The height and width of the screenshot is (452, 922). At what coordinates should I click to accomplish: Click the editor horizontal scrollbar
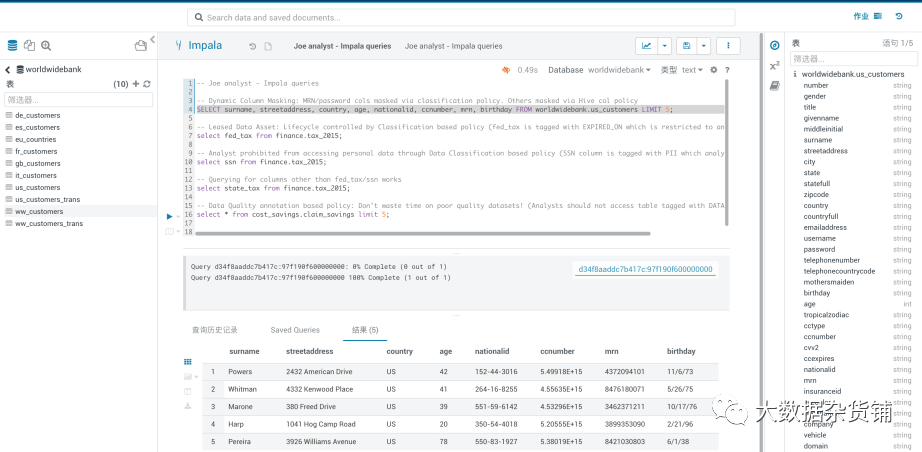click(x=422, y=234)
